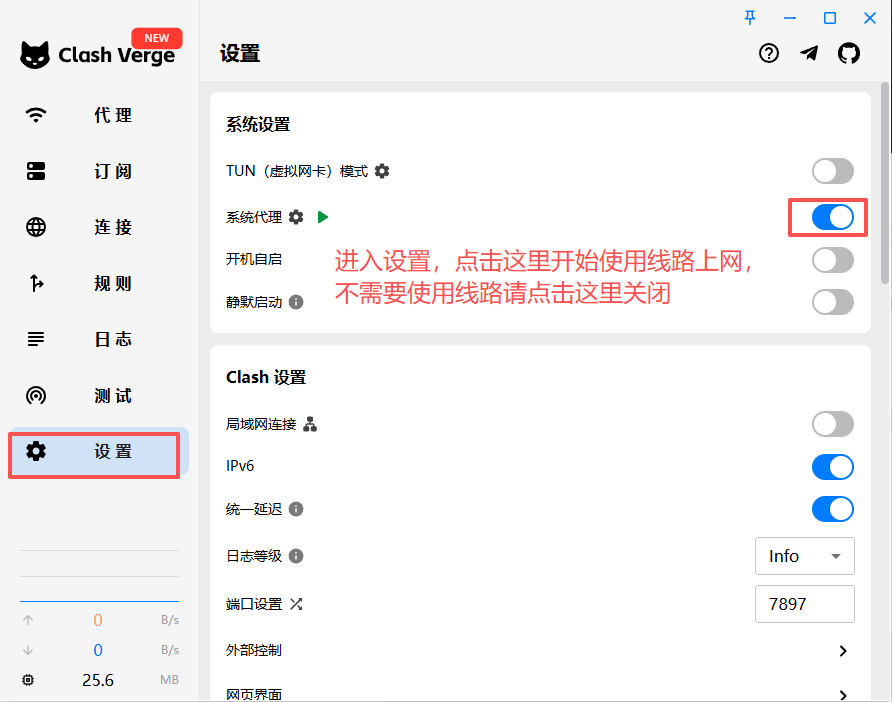
Task: Enable the TUN (虚拟网卡) 模式 switch
Action: 832,171
